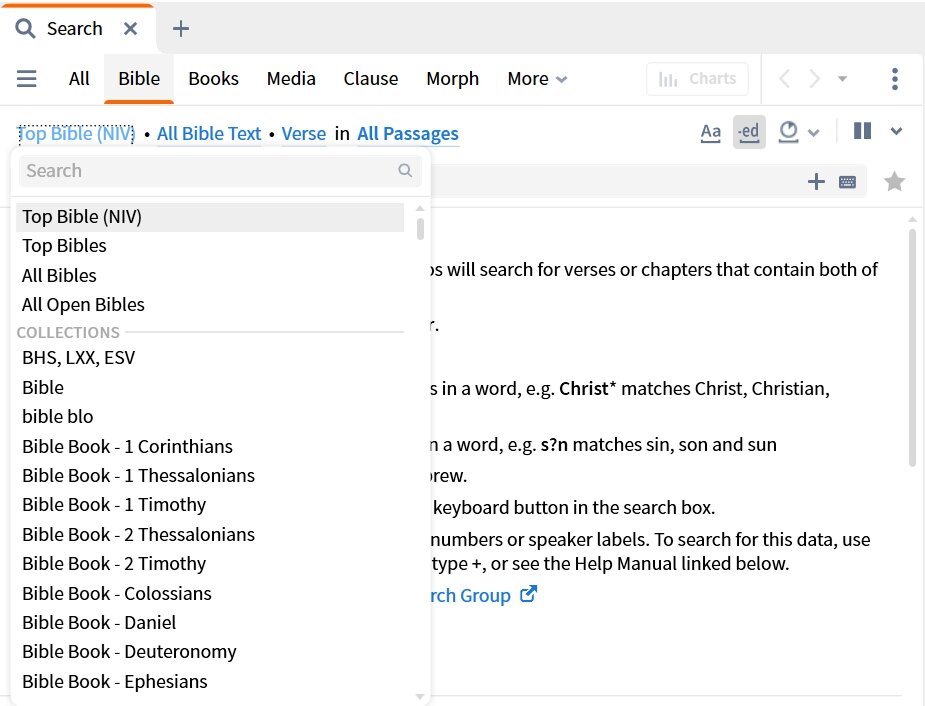This screenshot has width=925, height=706.
Task: Switch to the Books search tab
Action: coord(213,79)
